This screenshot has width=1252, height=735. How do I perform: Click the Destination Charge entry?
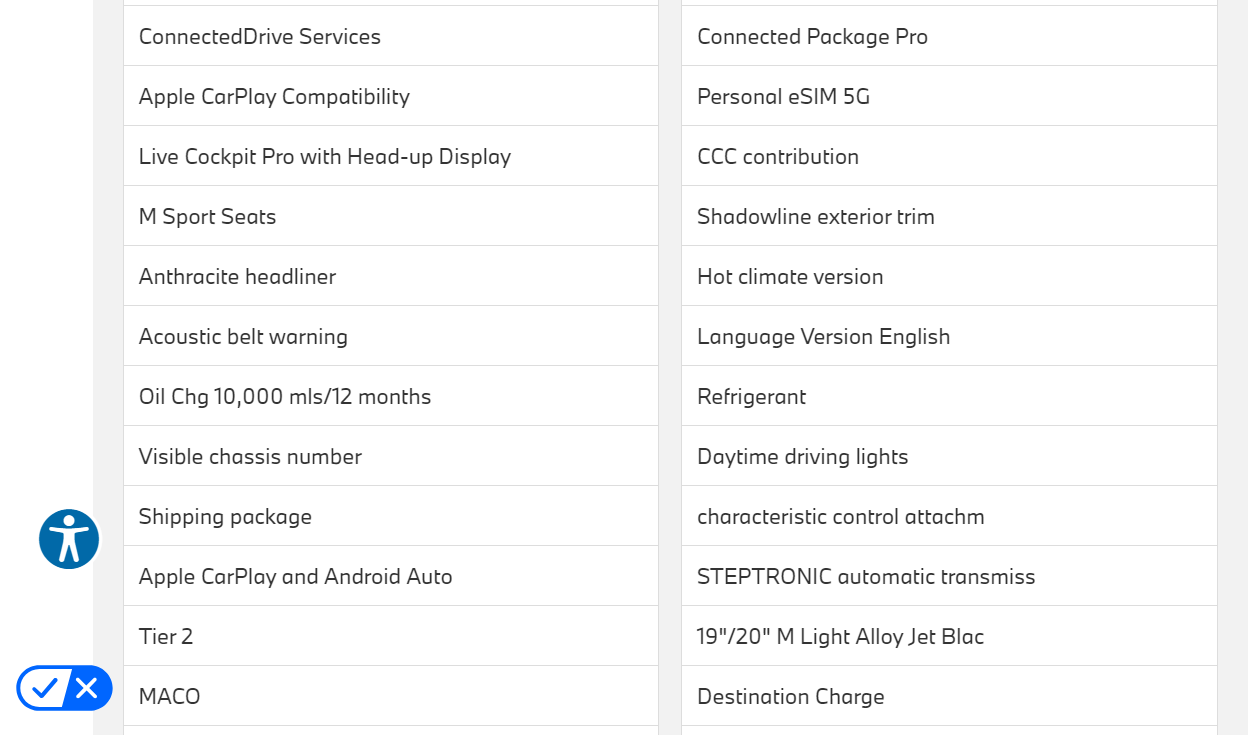coord(790,697)
